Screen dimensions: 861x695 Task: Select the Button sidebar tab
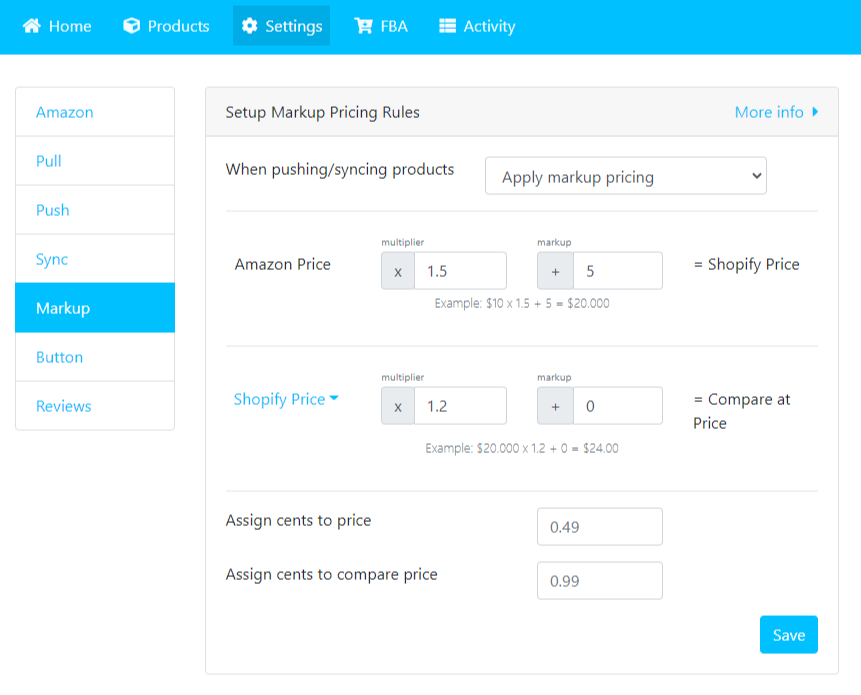[95, 357]
